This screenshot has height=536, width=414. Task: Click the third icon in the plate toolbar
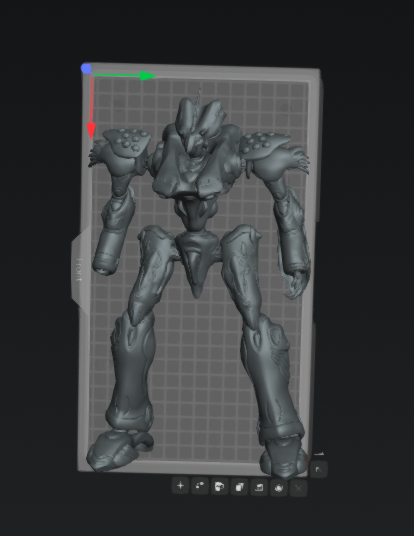[219, 486]
